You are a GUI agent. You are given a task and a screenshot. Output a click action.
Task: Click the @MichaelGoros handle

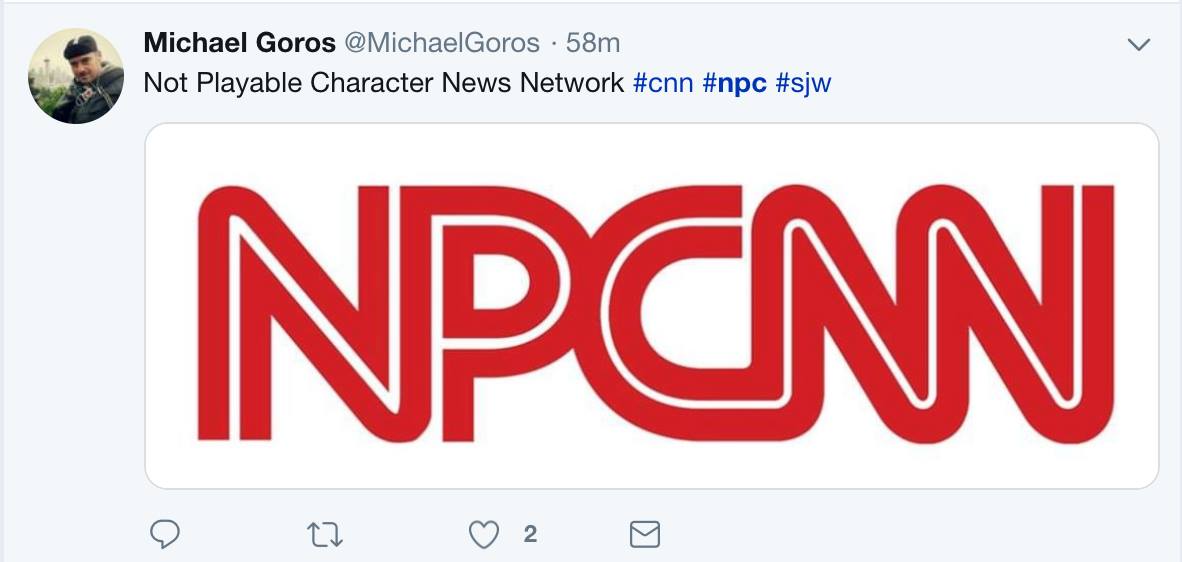pos(442,43)
